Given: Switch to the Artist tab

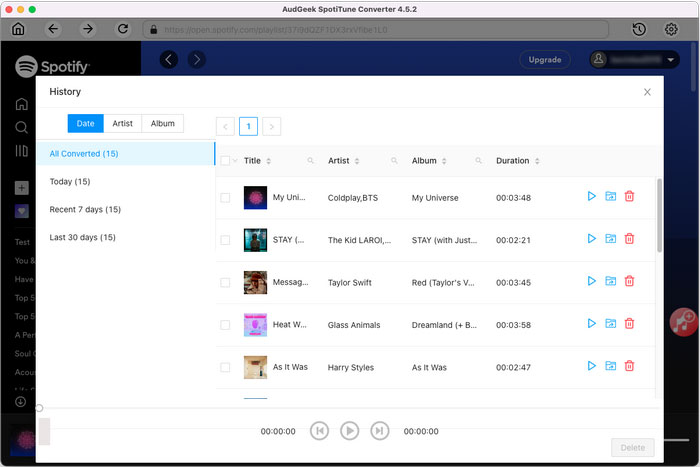Looking at the screenshot, I should (x=122, y=124).
